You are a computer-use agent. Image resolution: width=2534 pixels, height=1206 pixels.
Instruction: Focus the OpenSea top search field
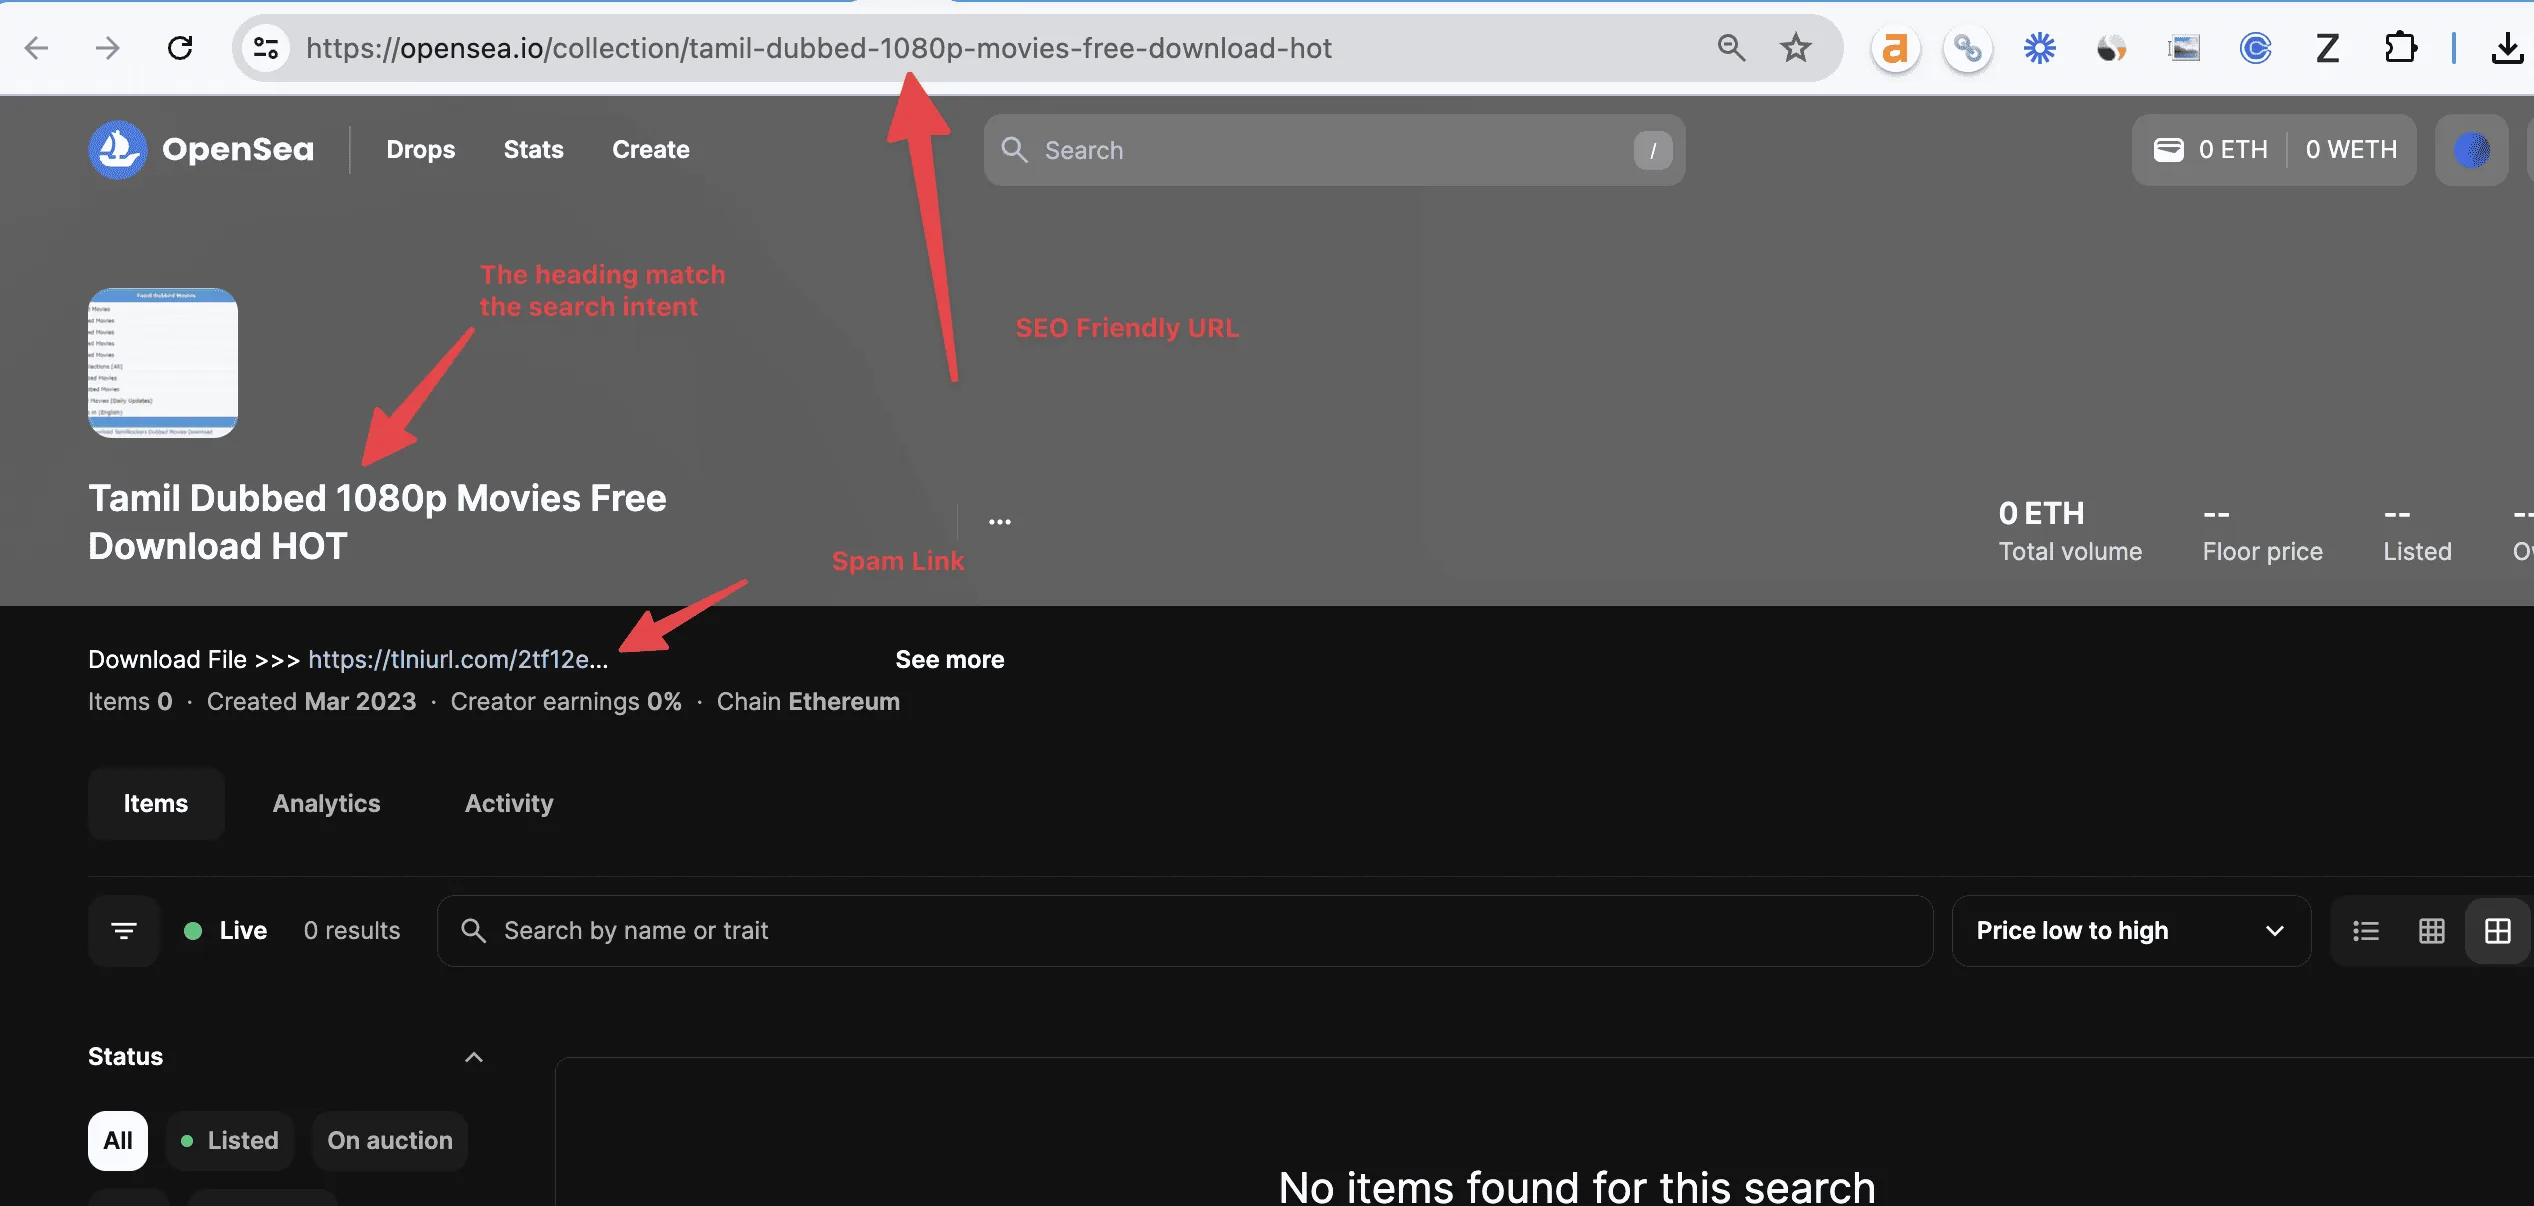coord(1334,150)
